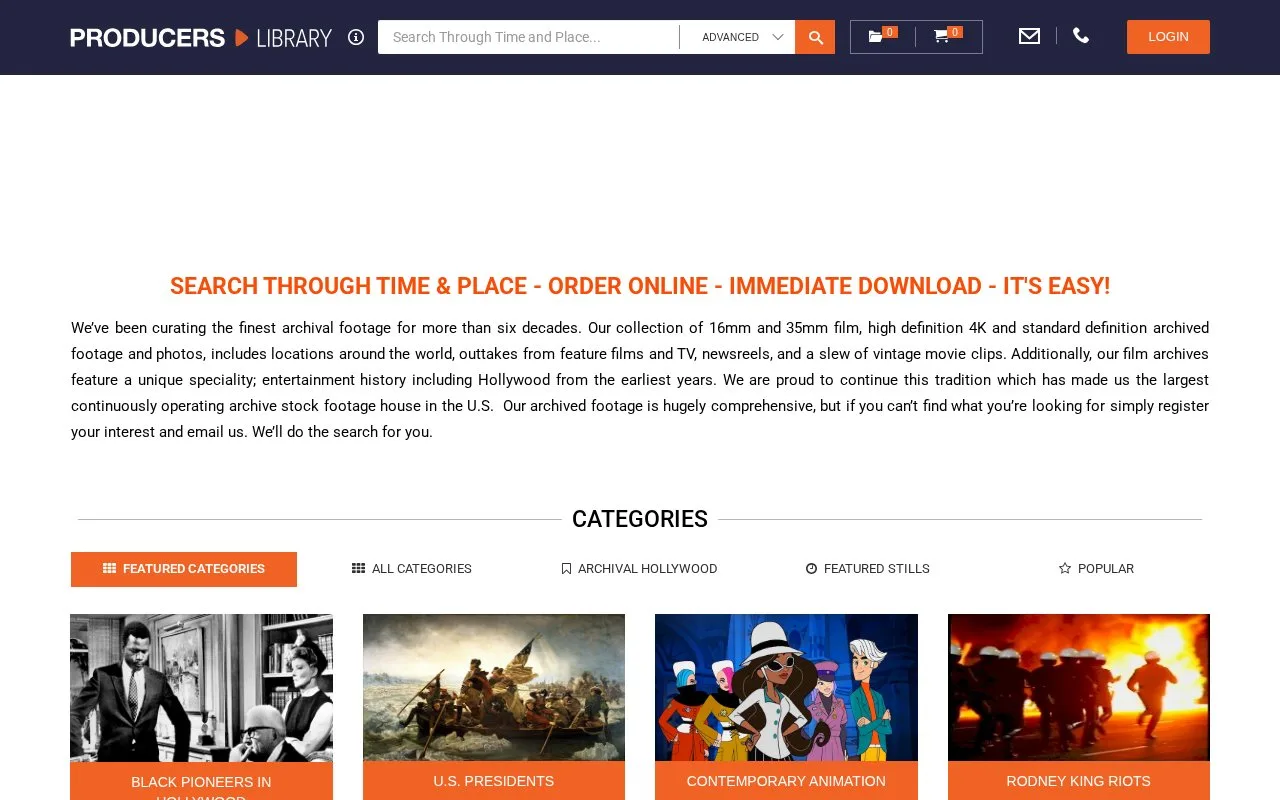Switch to the All Categories tab

pos(412,569)
